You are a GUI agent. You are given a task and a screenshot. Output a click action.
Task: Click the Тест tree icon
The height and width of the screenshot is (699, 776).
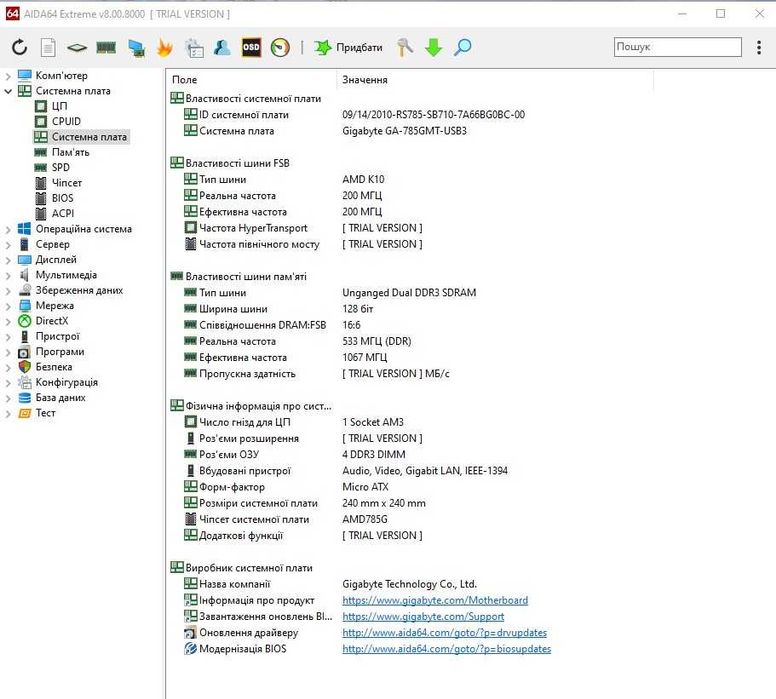24,413
